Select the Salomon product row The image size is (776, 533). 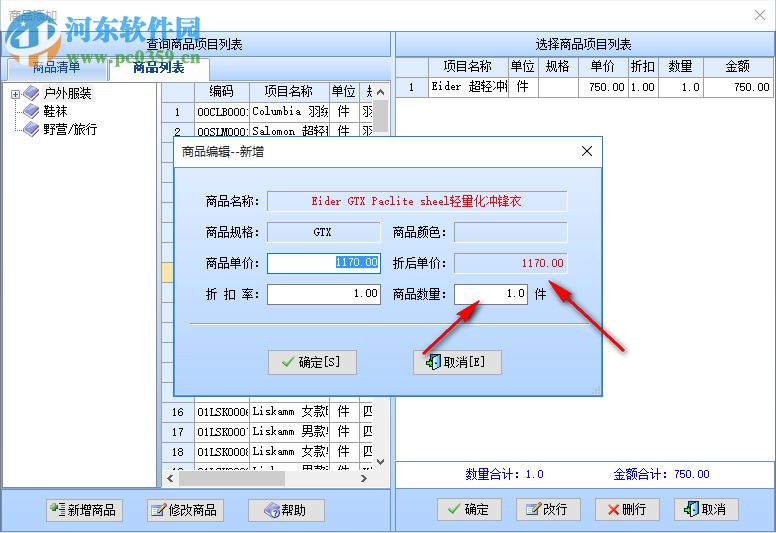coord(267,131)
